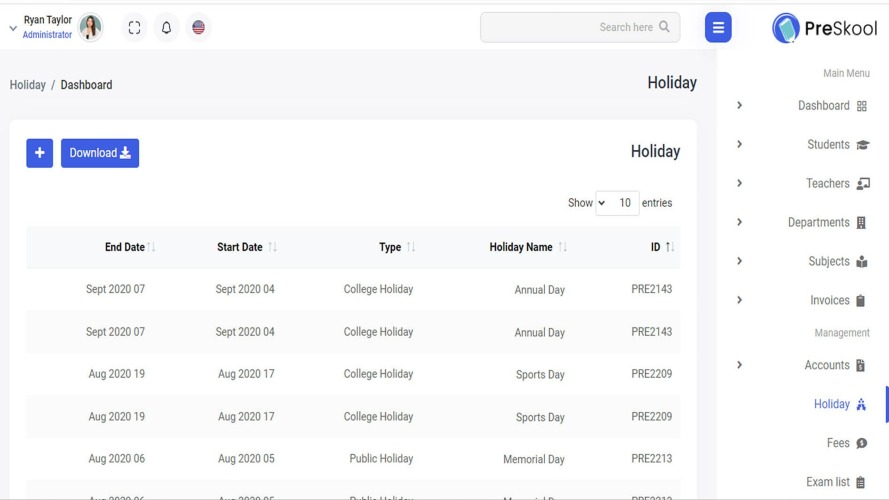
Task: Sort by the Holiday Name column arrows
Action: pos(562,247)
